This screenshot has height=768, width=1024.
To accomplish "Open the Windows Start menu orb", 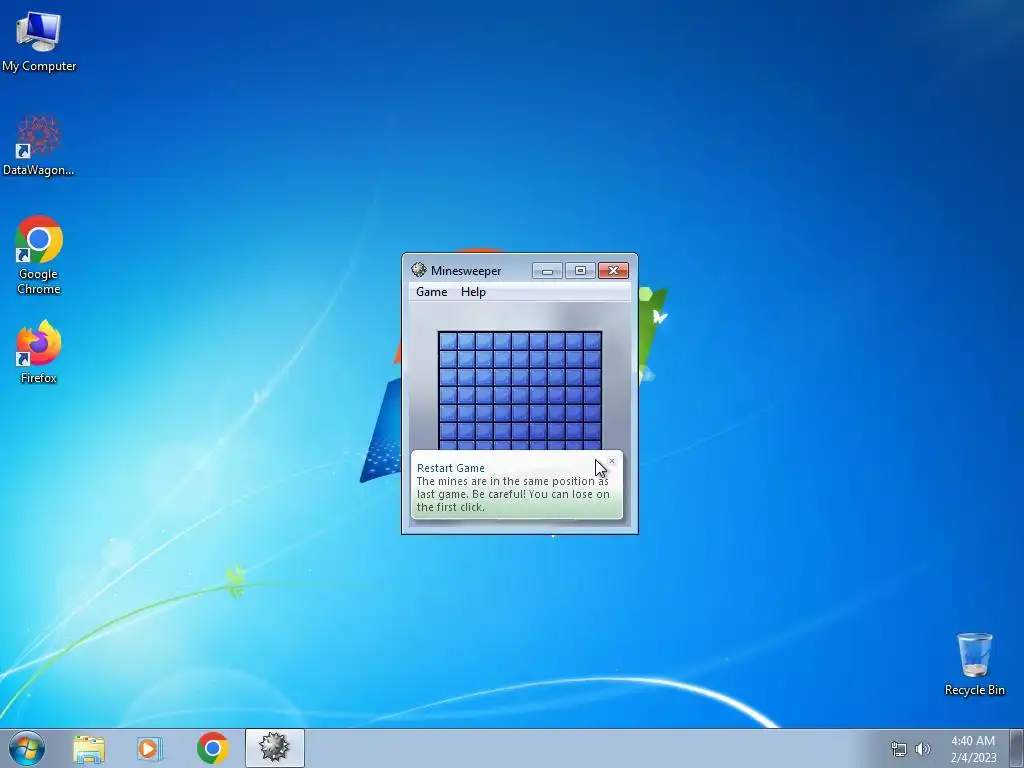I will [27, 748].
